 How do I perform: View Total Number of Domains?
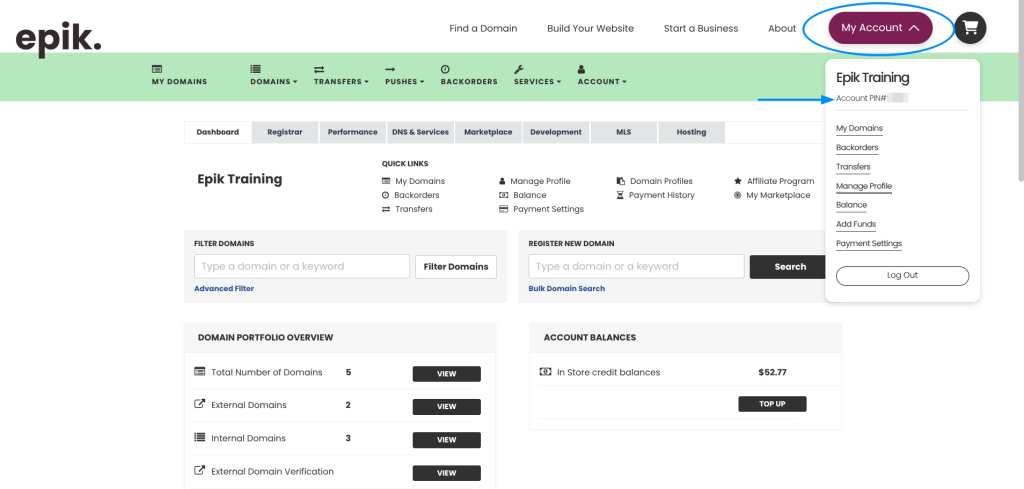(447, 374)
